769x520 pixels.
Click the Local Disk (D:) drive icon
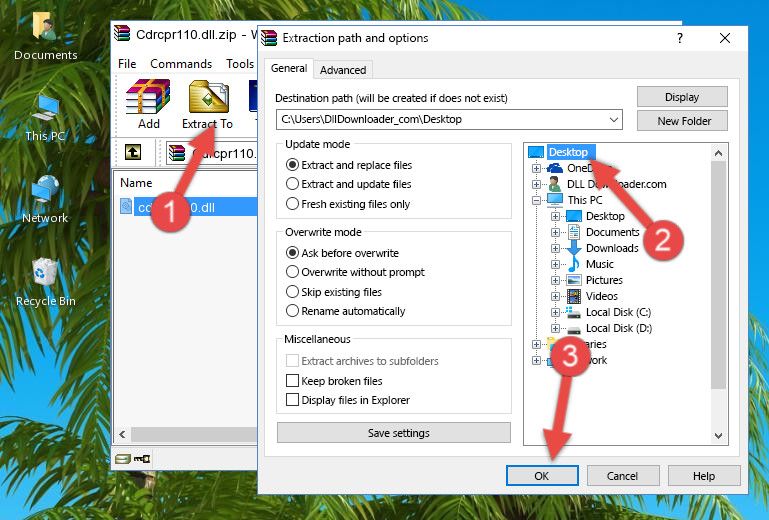(x=573, y=328)
